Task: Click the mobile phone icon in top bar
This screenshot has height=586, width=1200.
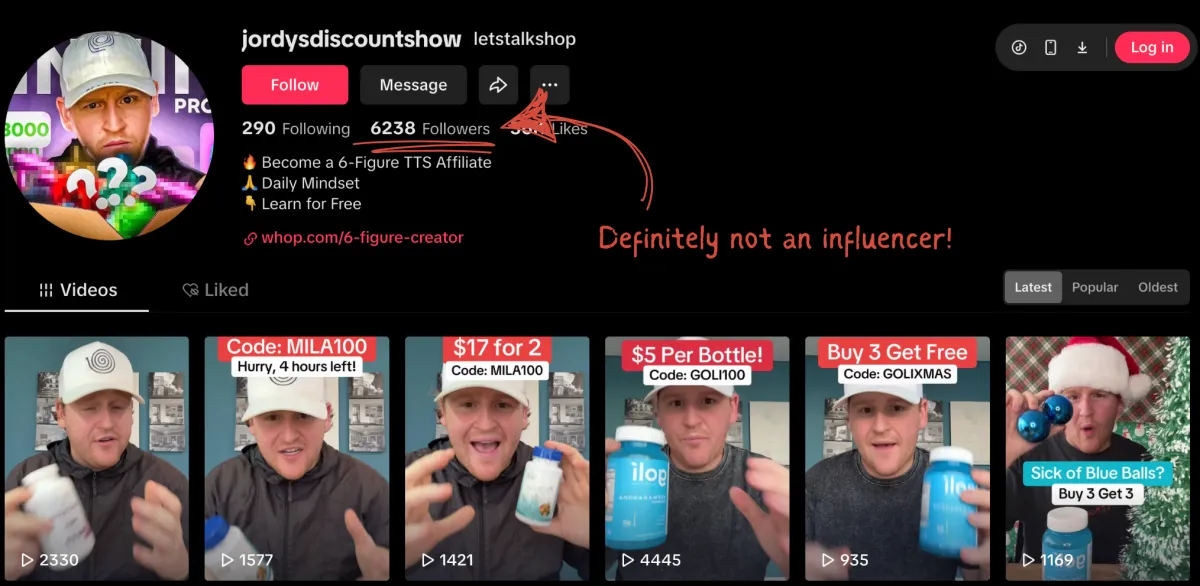Action: (1050, 47)
